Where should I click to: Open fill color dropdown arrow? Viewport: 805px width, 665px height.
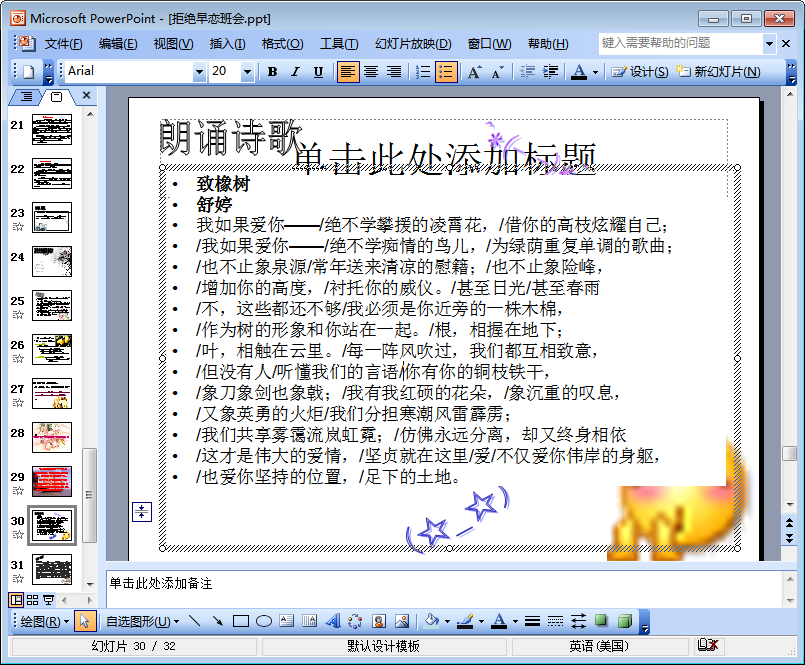click(x=447, y=622)
